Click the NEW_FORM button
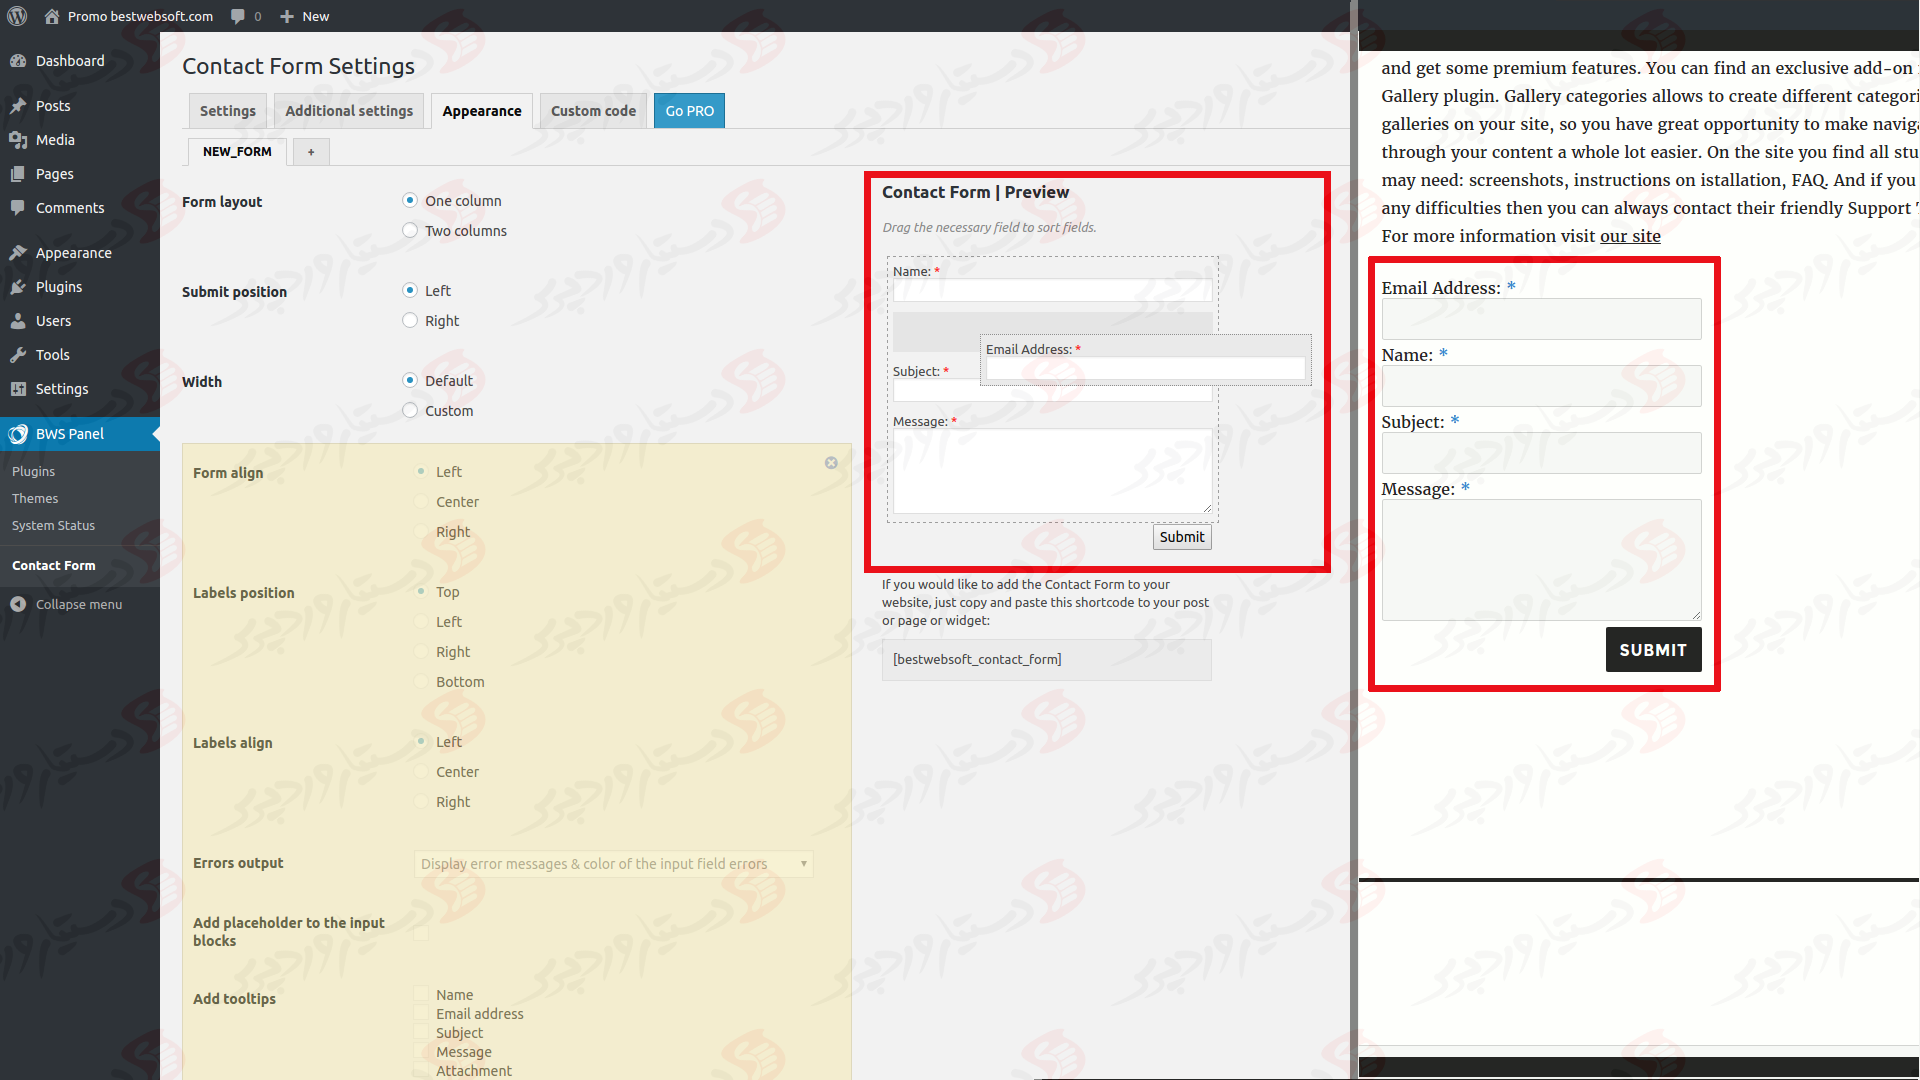The image size is (1920, 1080). point(237,150)
